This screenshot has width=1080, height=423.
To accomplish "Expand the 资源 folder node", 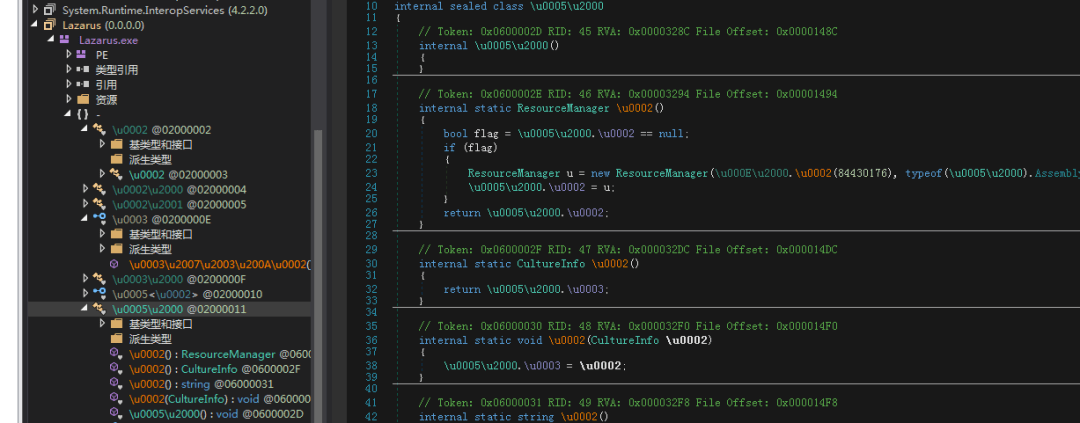I will click(69, 100).
